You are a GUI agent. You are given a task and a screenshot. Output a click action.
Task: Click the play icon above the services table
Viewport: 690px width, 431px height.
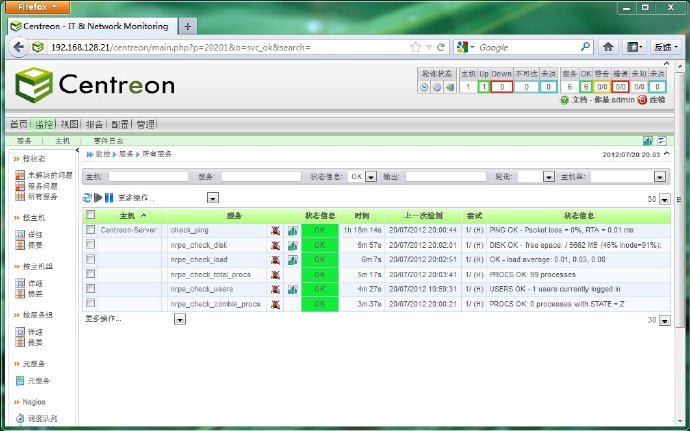pos(98,198)
